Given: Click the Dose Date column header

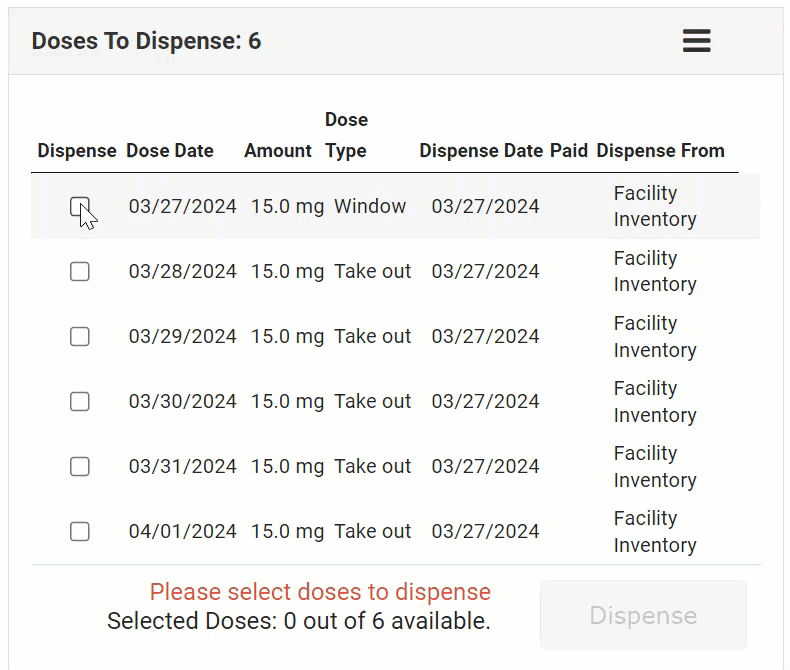Looking at the screenshot, I should (170, 151).
